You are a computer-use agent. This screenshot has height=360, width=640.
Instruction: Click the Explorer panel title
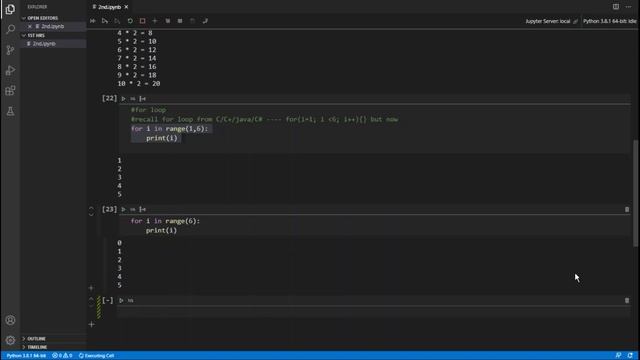tap(37, 7)
